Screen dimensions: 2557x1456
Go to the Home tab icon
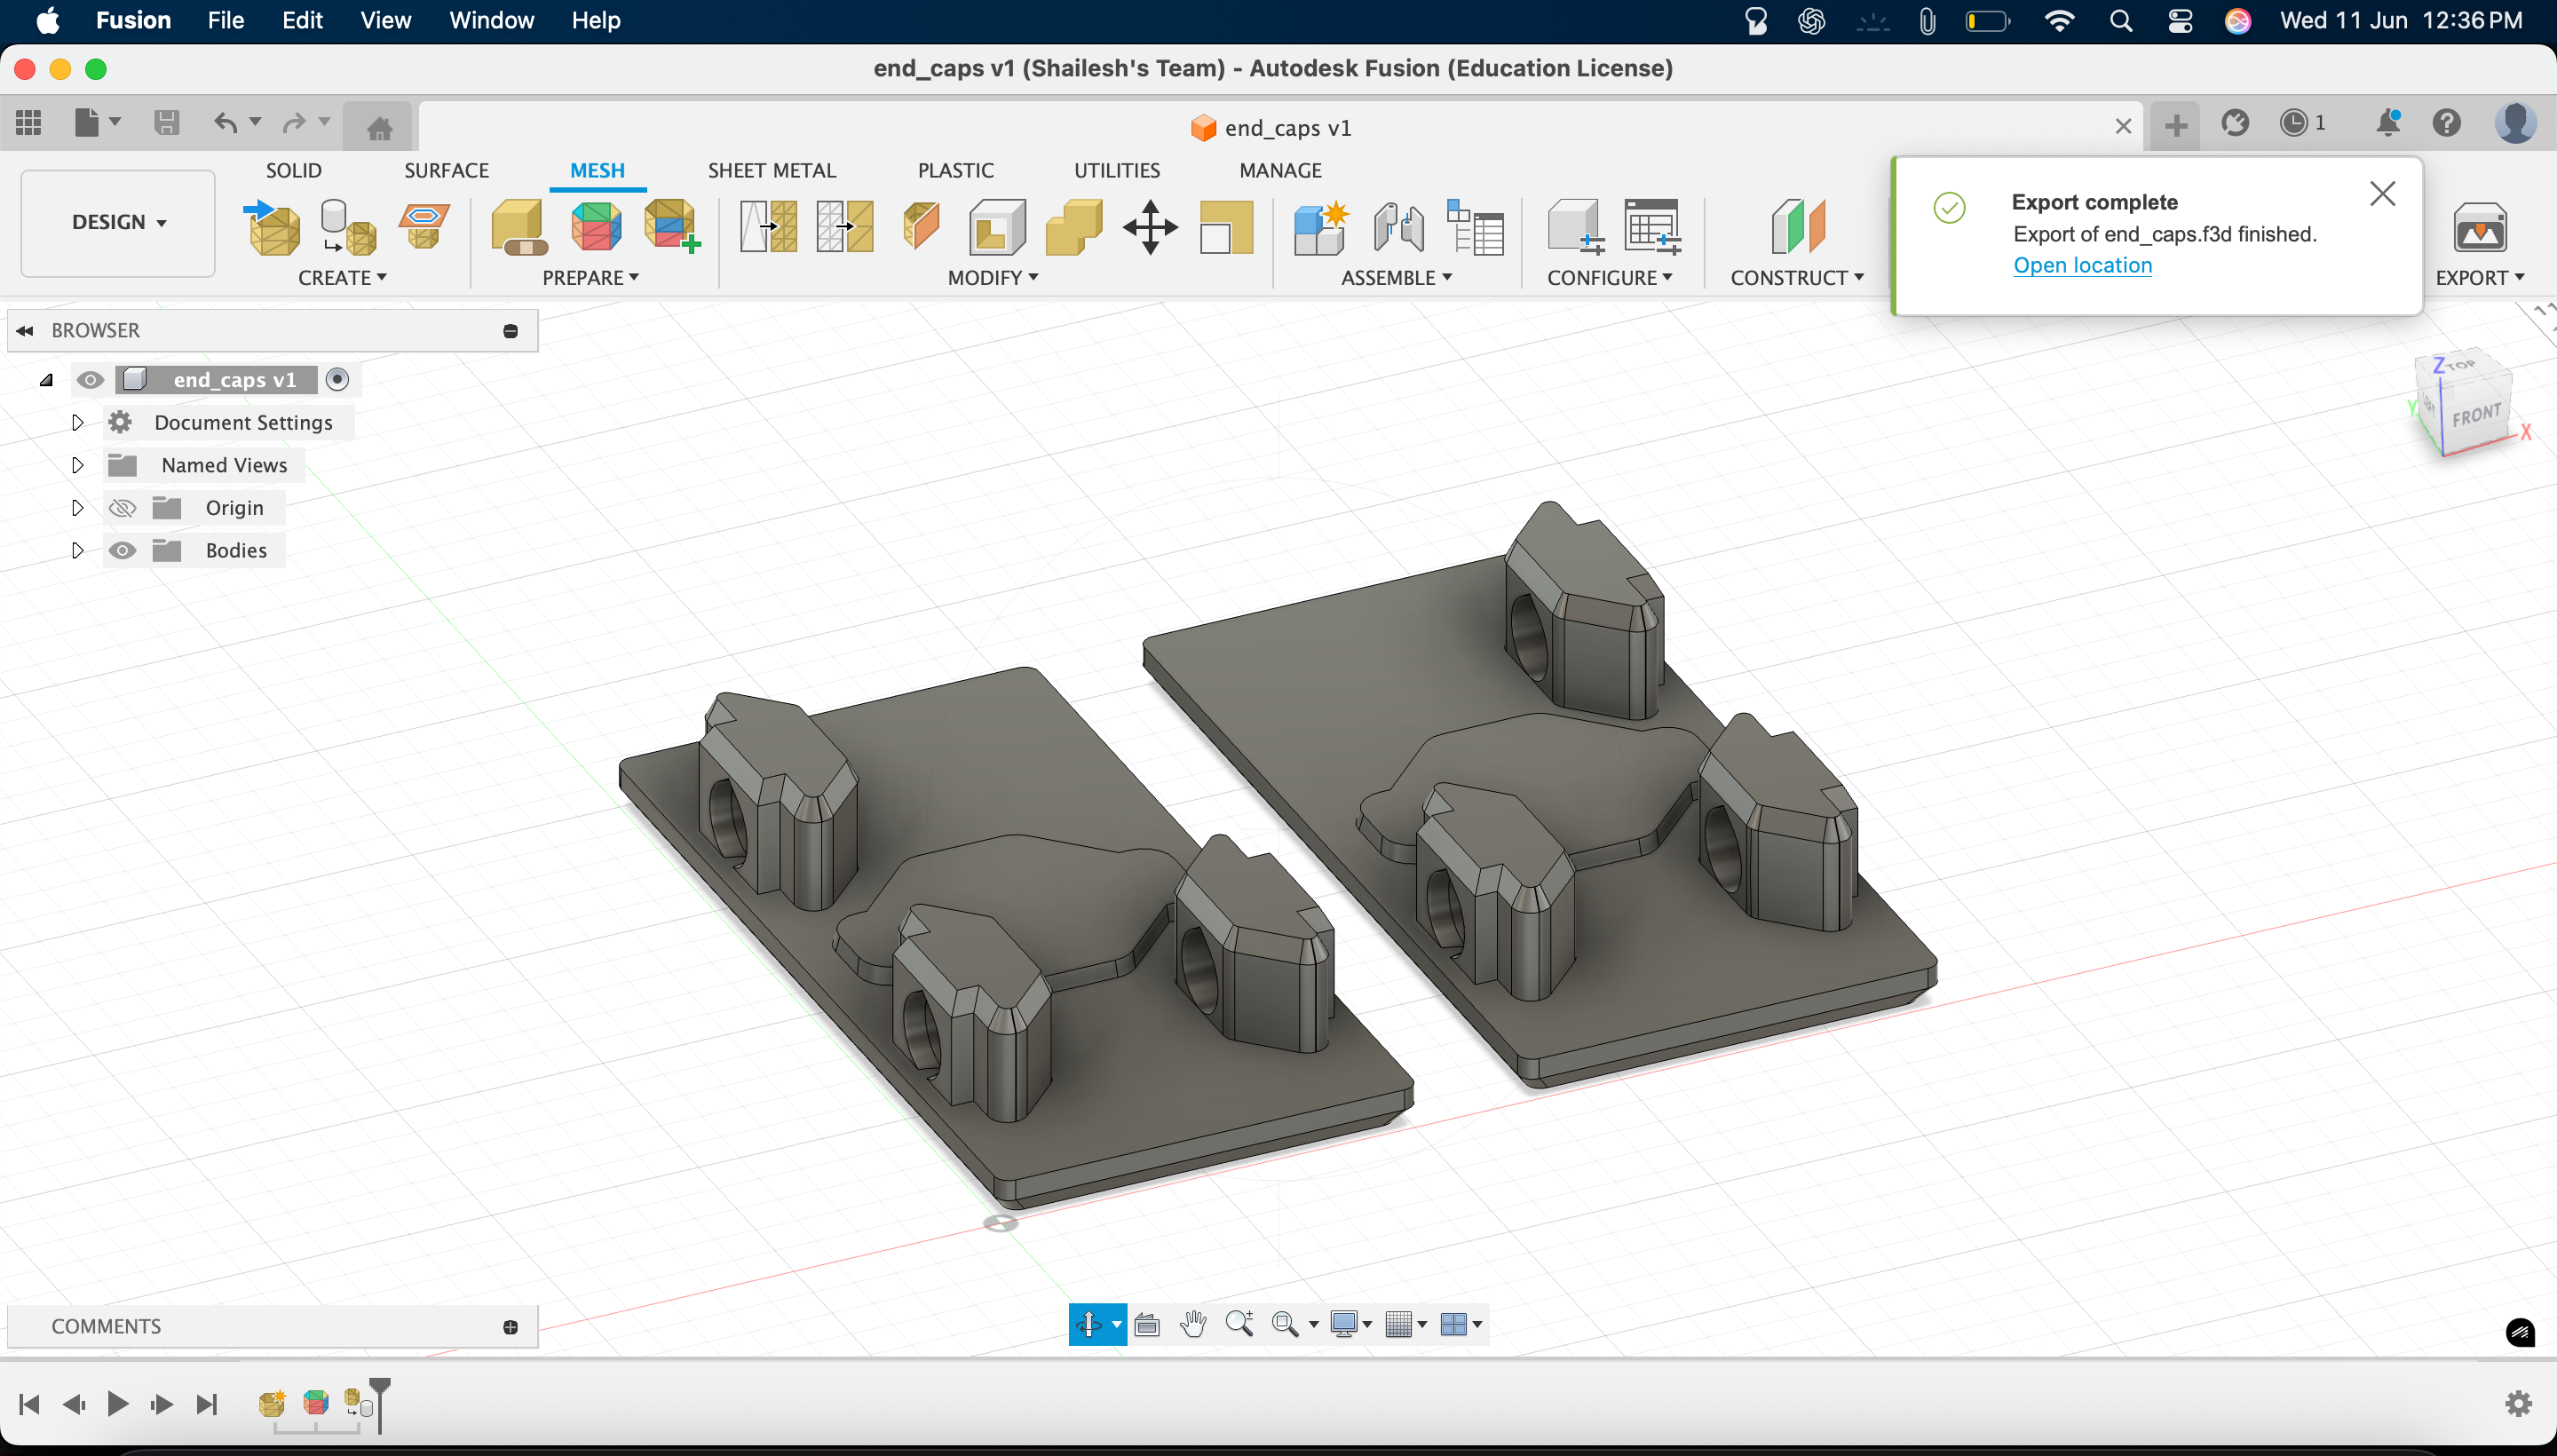(379, 128)
